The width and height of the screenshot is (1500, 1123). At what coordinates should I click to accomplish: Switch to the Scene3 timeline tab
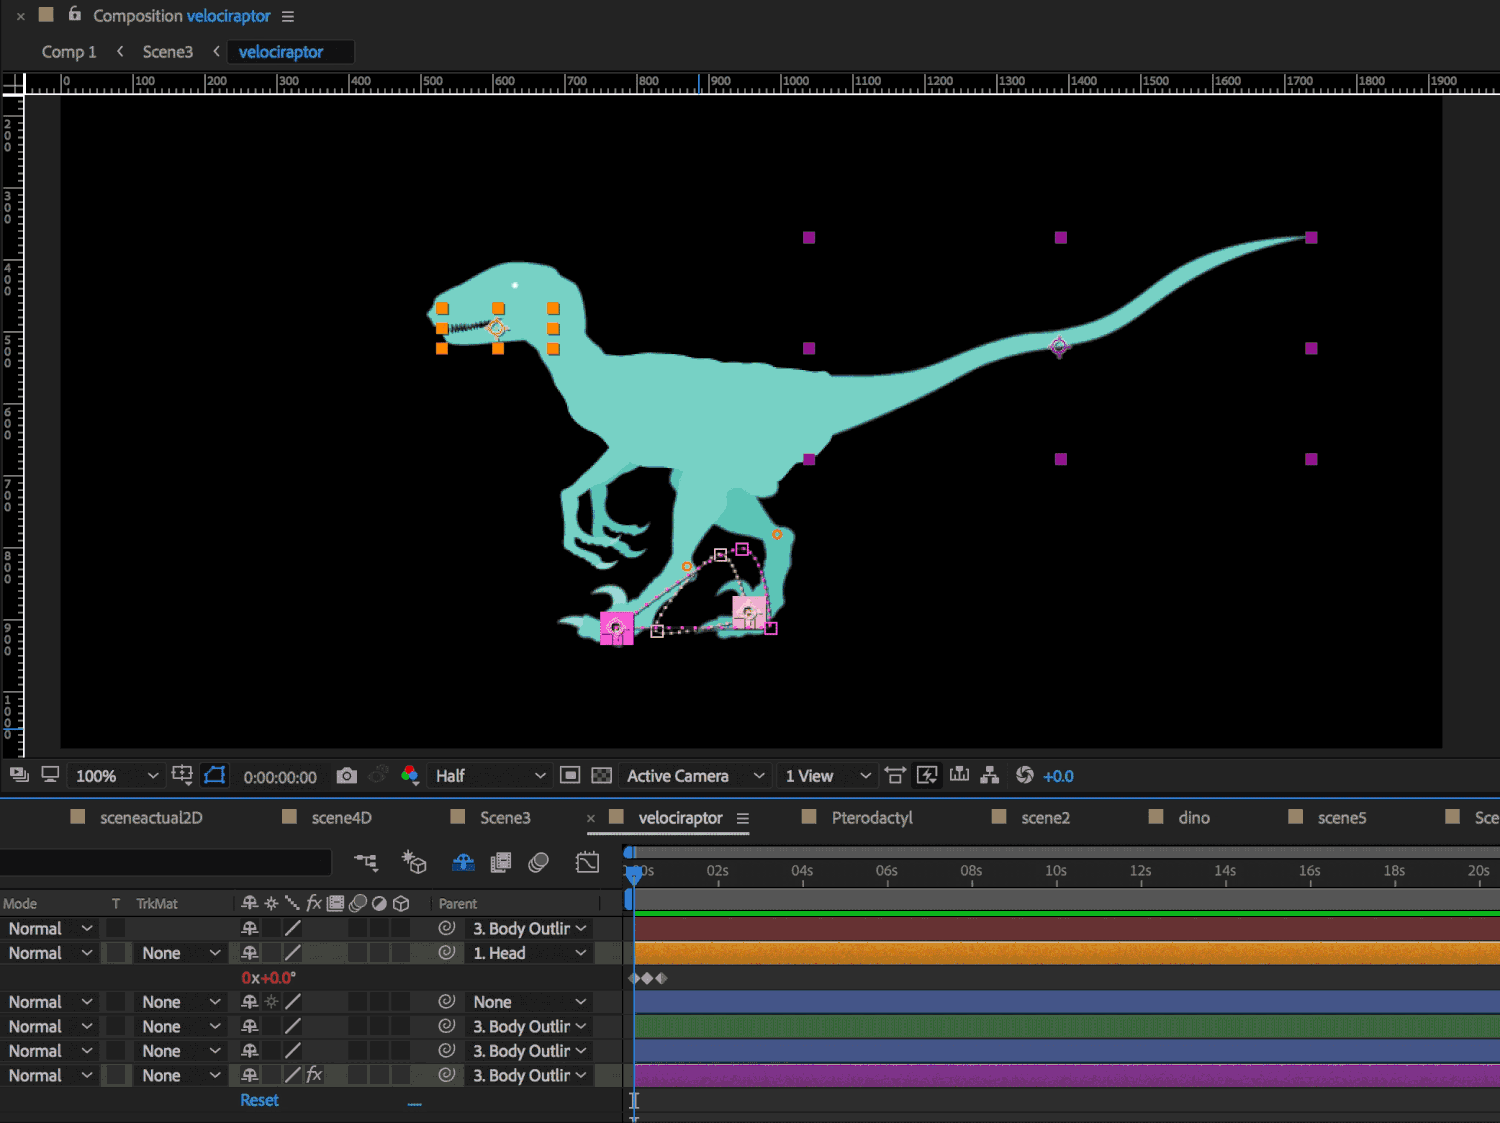[x=504, y=818]
